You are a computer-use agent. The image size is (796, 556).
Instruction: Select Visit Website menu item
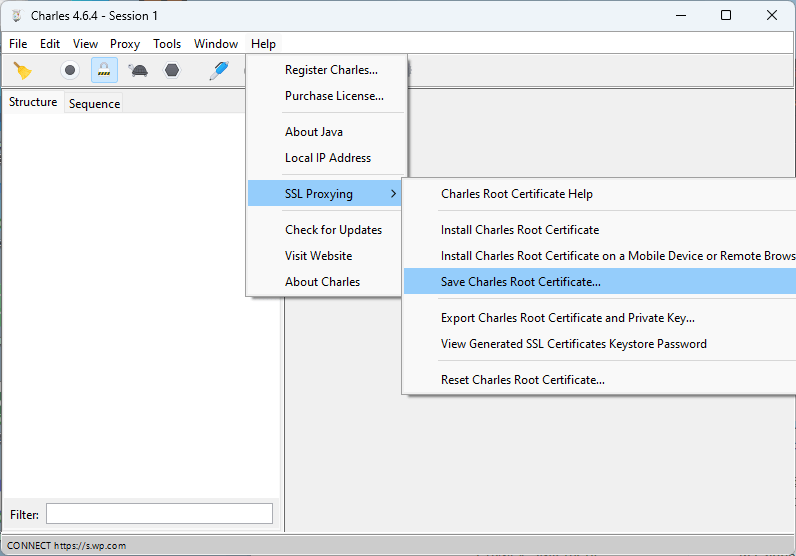327,255
